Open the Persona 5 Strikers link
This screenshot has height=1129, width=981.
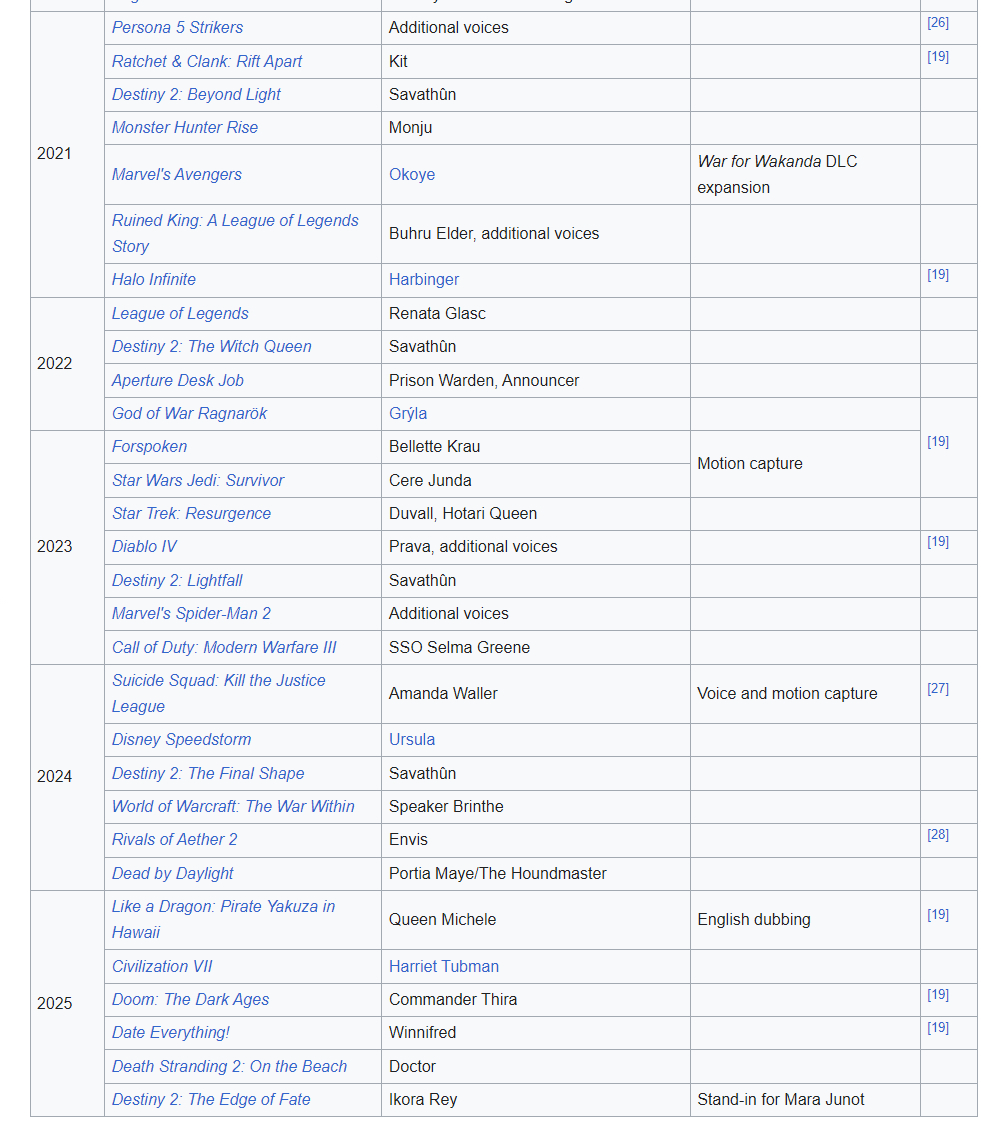click(177, 27)
